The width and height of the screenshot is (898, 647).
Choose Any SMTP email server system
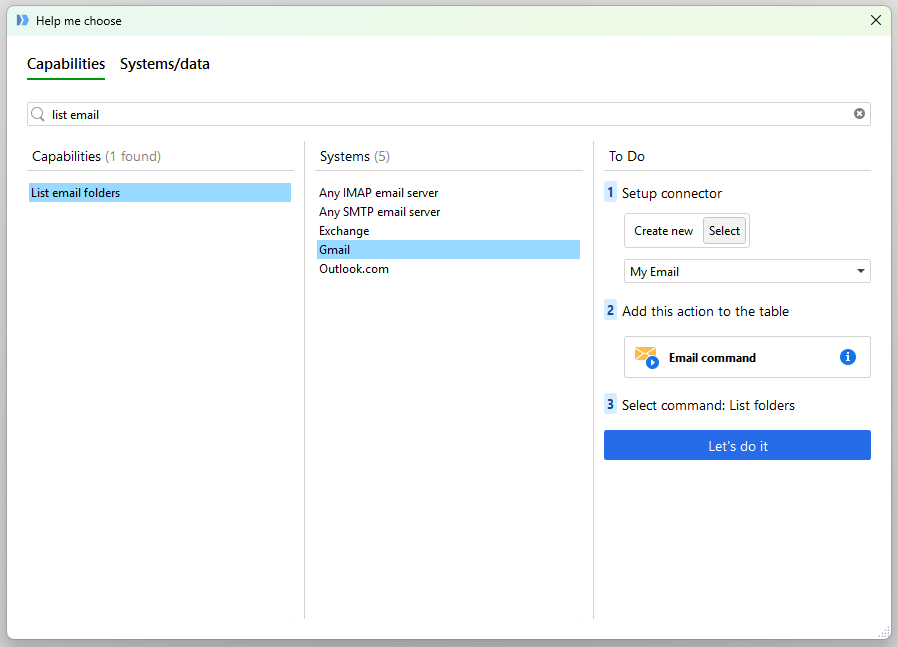(379, 212)
